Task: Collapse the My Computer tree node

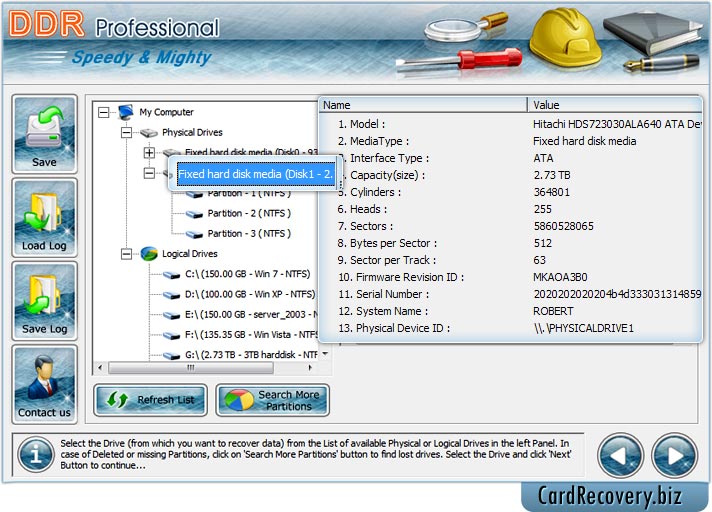Action: pyautogui.click(x=104, y=112)
